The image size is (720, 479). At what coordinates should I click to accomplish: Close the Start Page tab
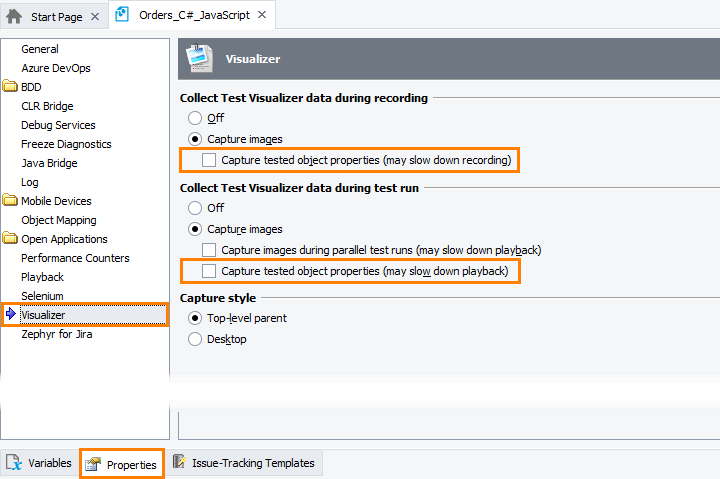point(95,17)
